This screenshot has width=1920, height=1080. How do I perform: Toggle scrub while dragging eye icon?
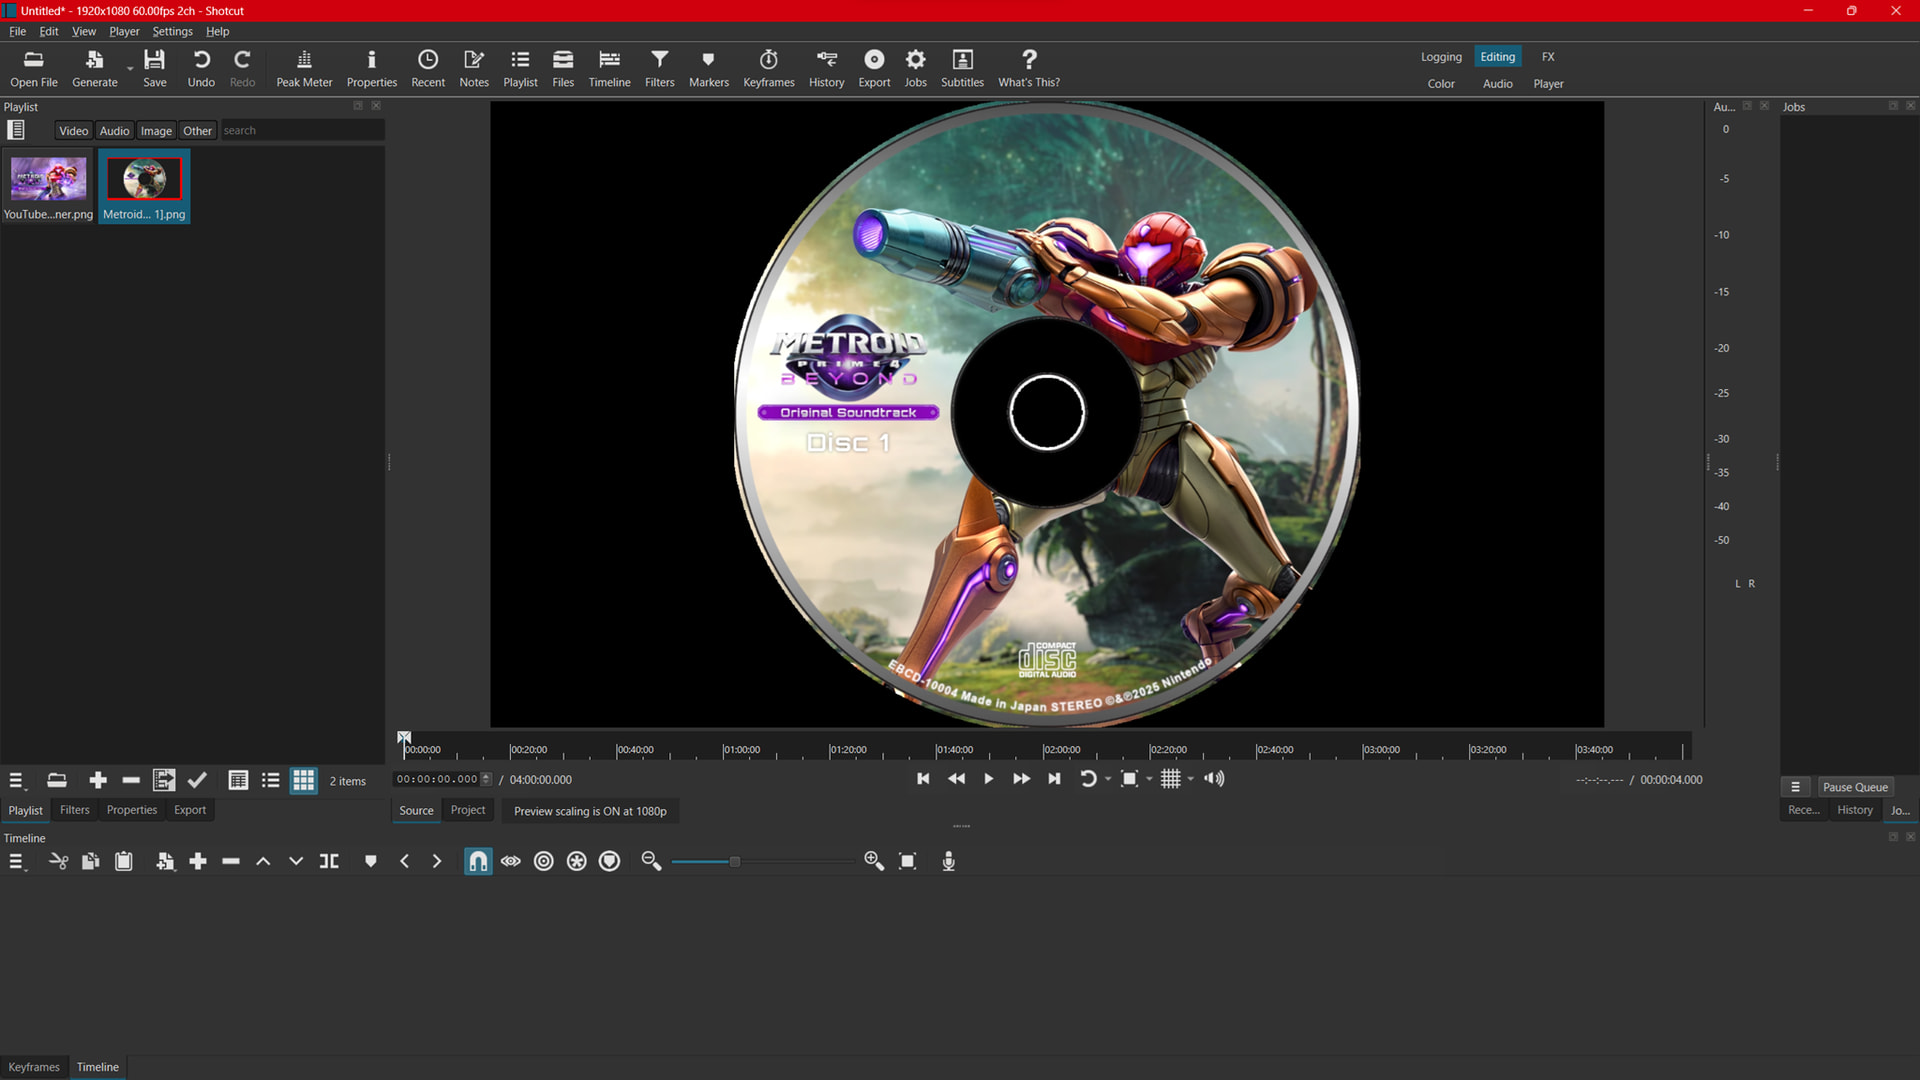(x=511, y=861)
